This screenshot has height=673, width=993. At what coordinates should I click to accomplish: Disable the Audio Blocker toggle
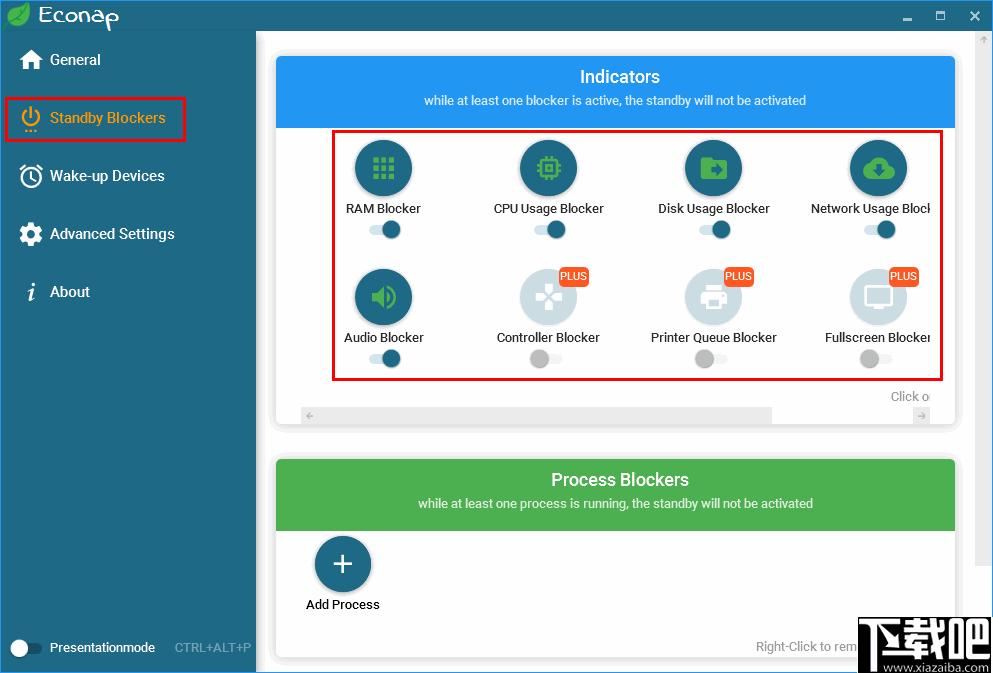pyautogui.click(x=385, y=359)
